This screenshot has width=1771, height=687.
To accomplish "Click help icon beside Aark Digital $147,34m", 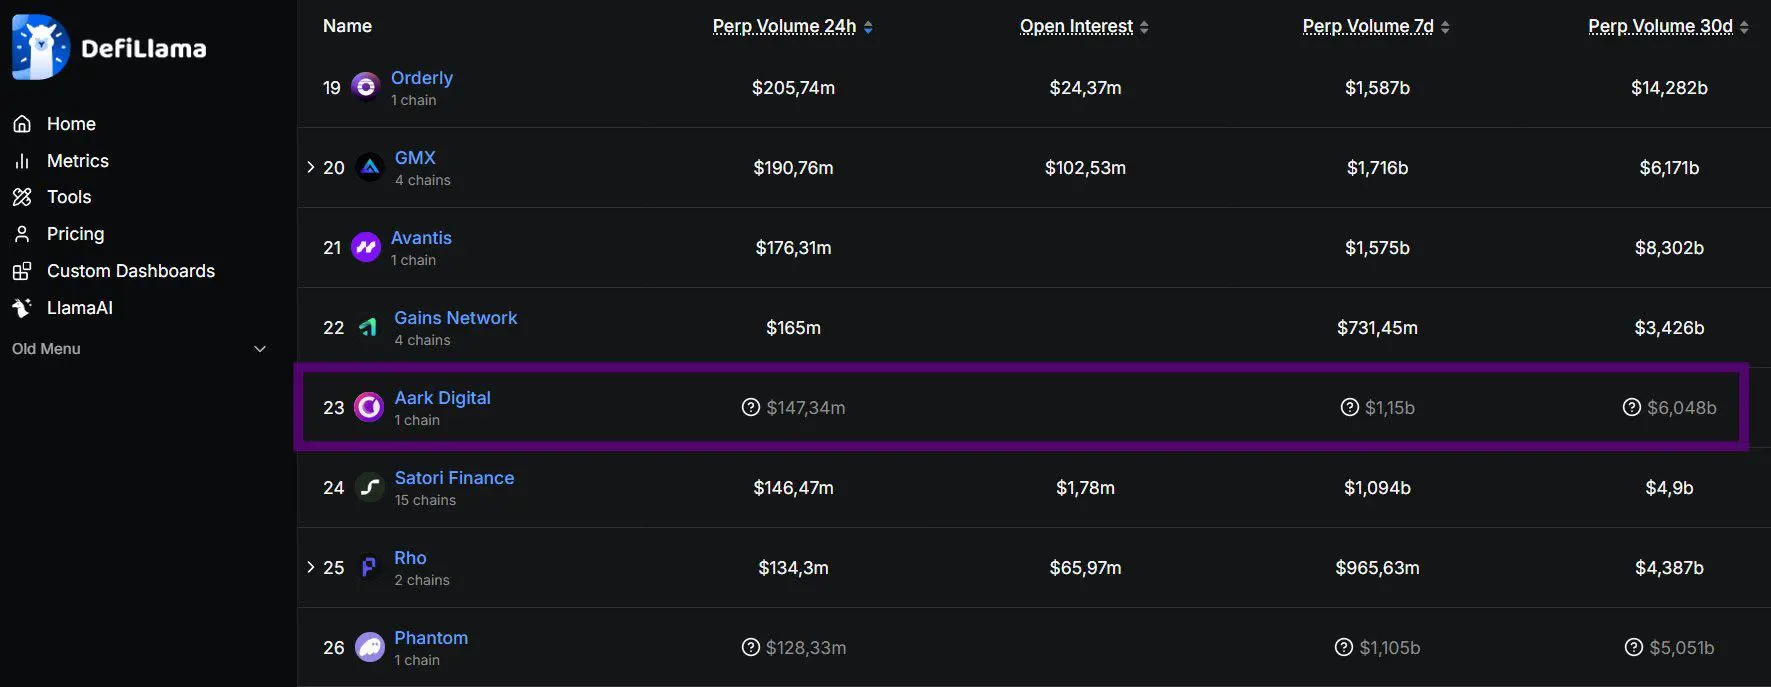I will click(751, 407).
